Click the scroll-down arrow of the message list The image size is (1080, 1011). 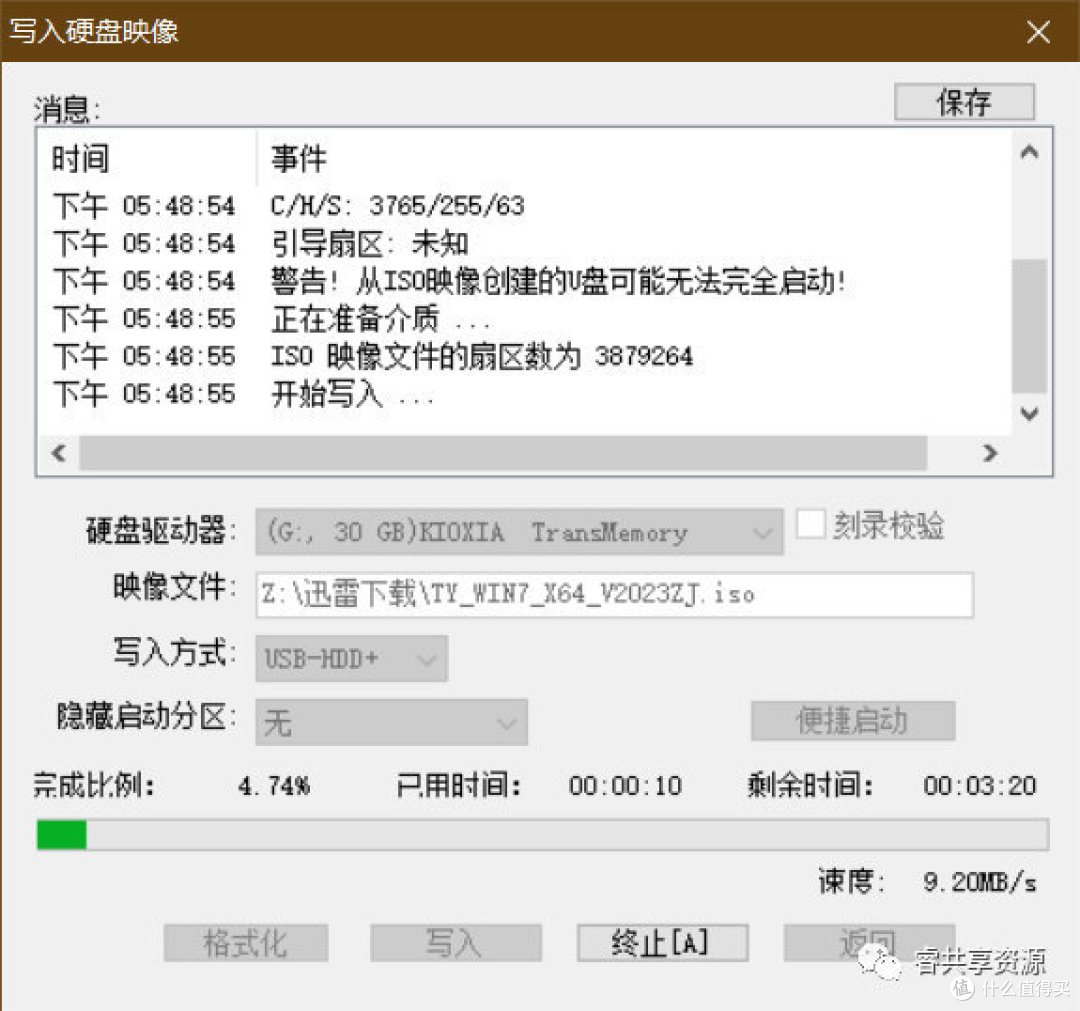point(1030,413)
